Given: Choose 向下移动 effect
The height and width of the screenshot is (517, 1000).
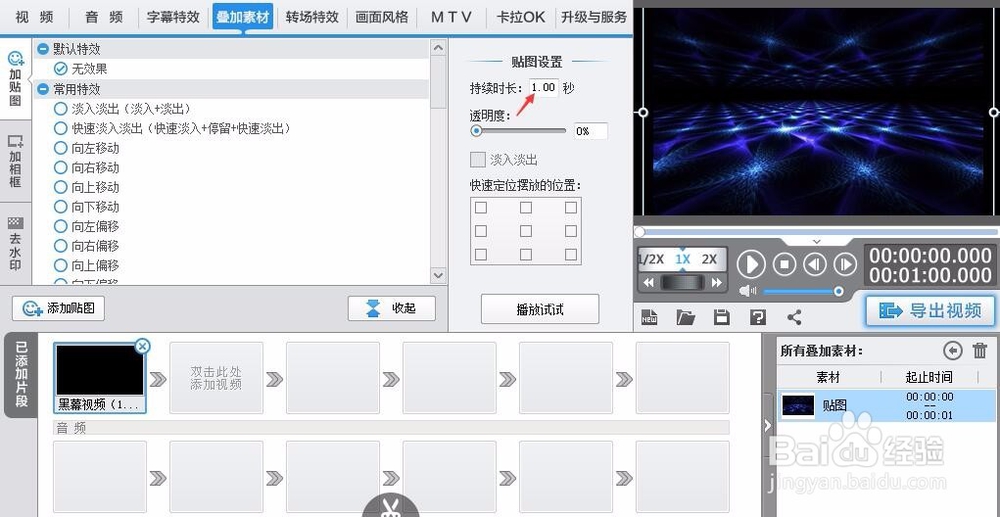Looking at the screenshot, I should (x=87, y=207).
